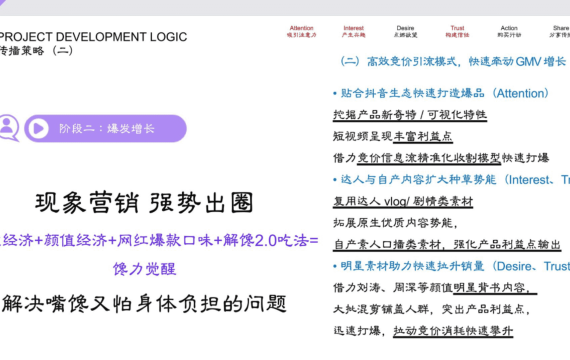Click the line 解决嘴馋又怕身体负担的问题
This screenshot has width=570, height=360.
pyautogui.click(x=144, y=304)
